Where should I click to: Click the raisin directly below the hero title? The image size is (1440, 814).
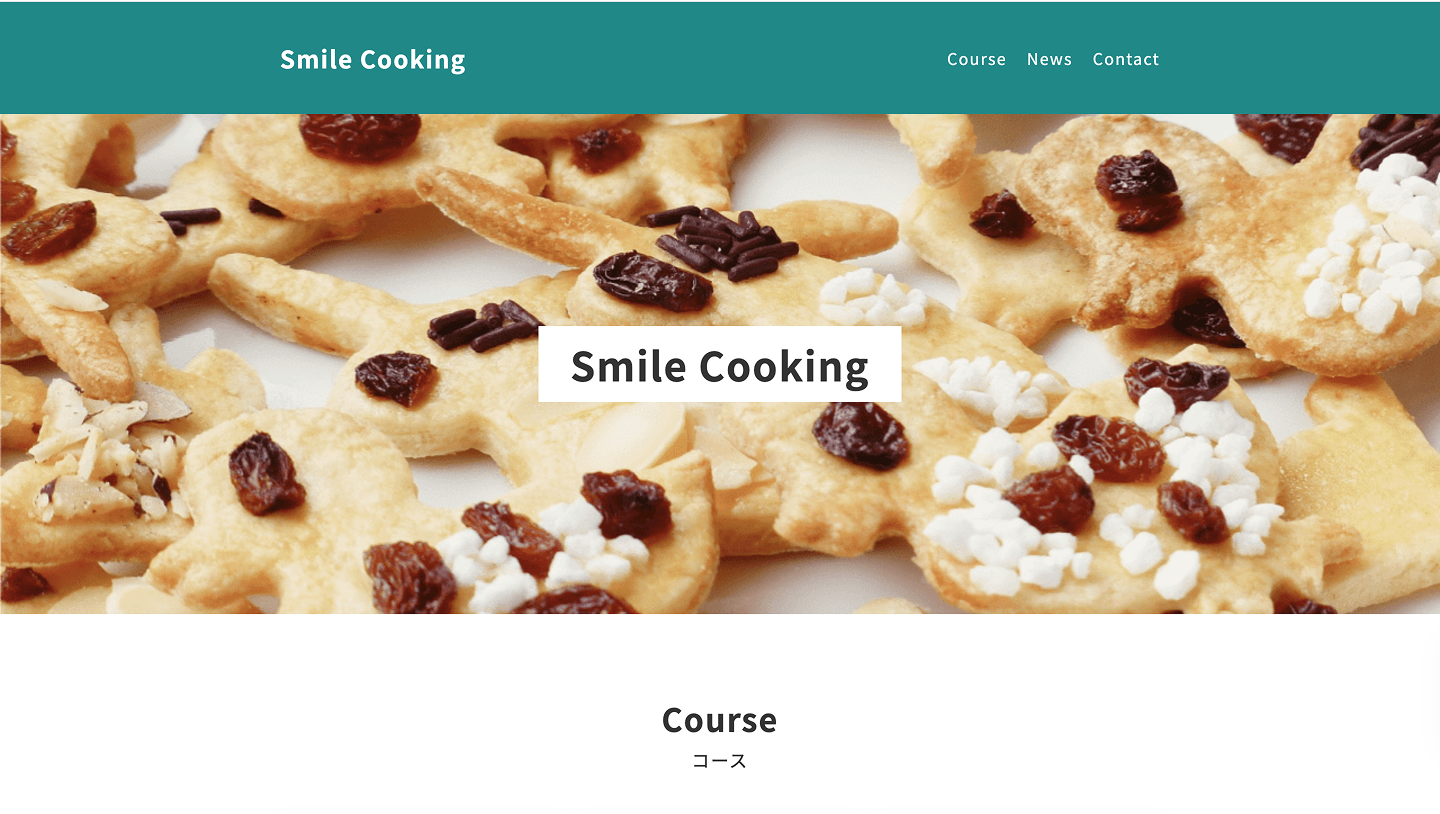pyautogui.click(x=860, y=435)
